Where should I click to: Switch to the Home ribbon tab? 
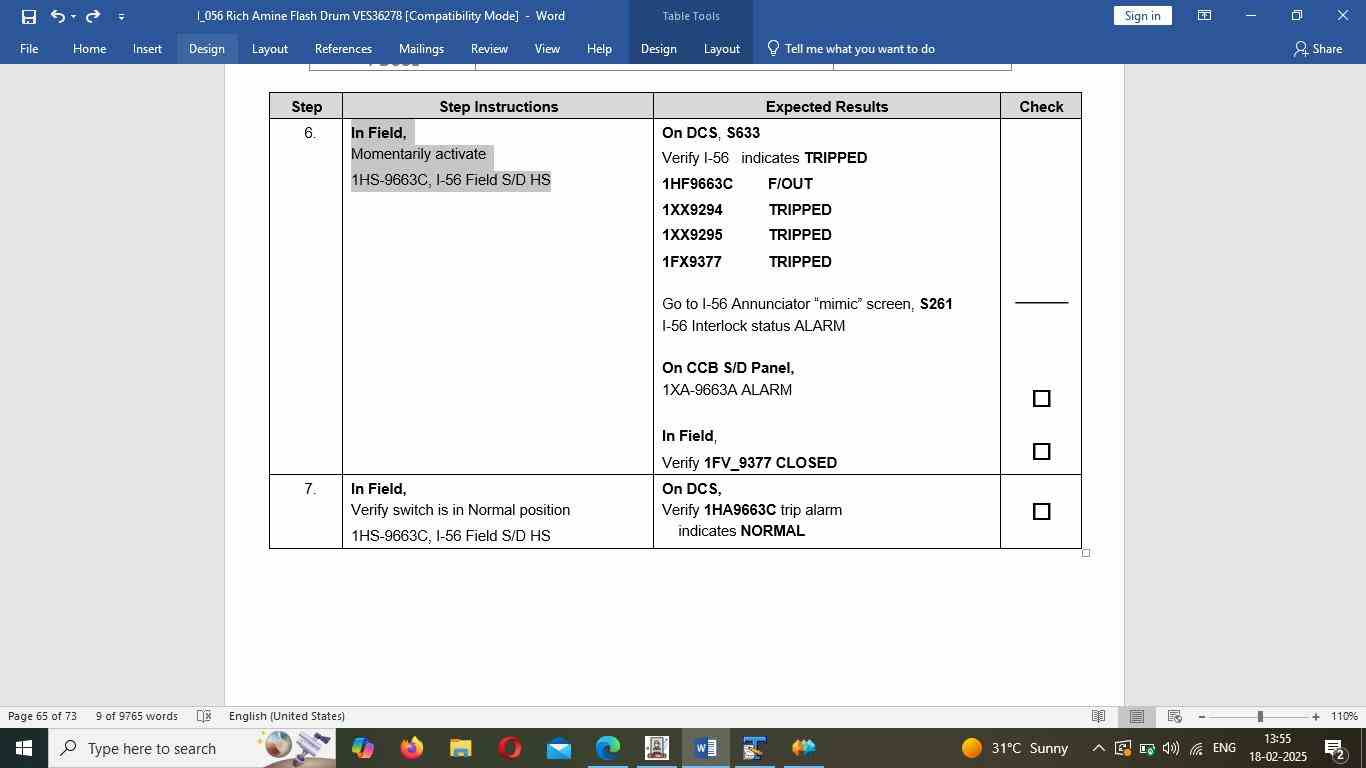(x=89, y=48)
